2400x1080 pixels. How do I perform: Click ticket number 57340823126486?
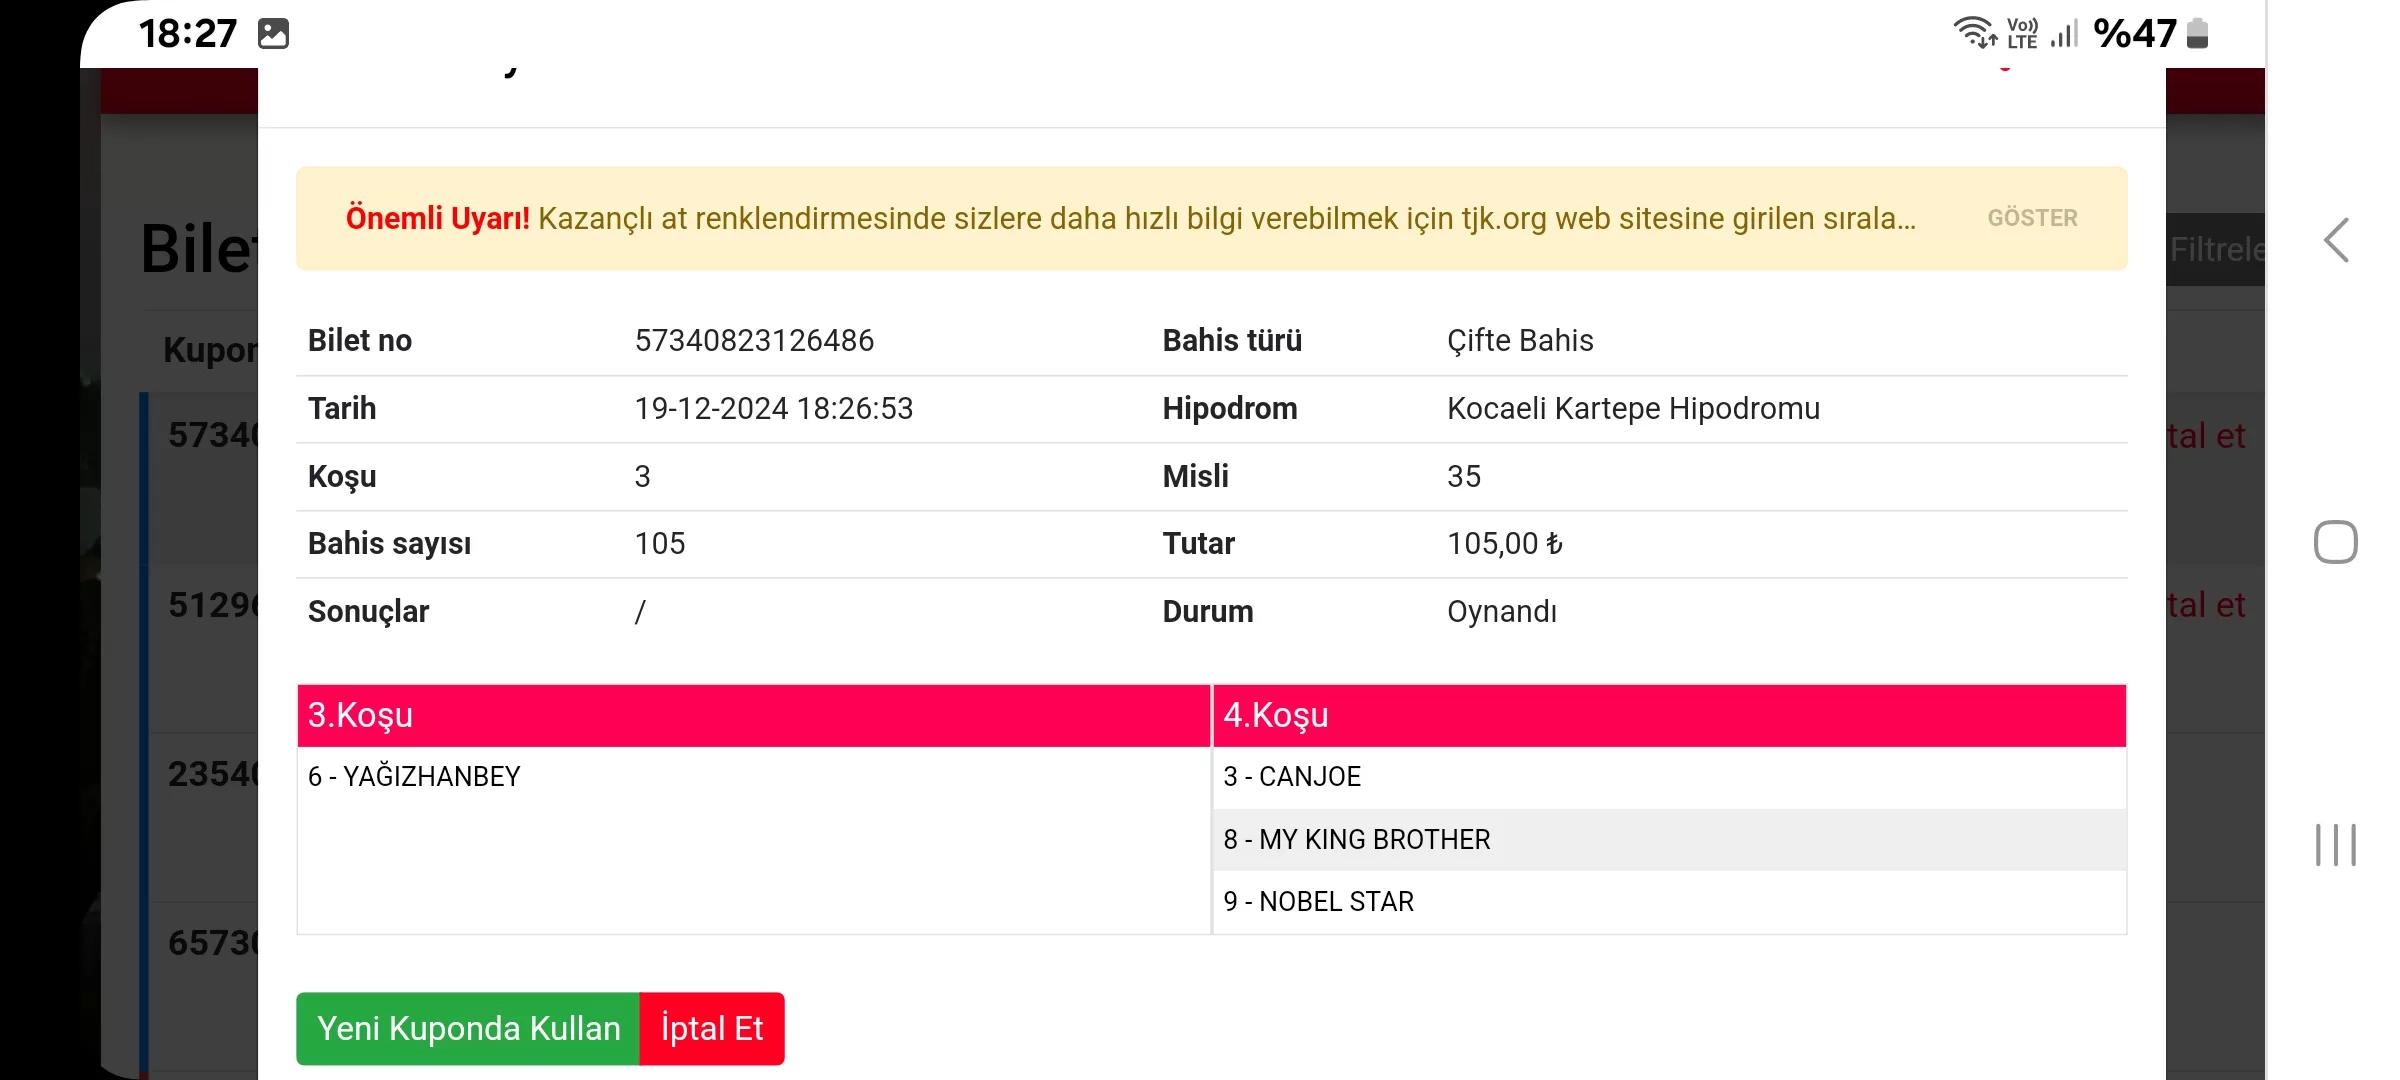pyautogui.click(x=754, y=341)
